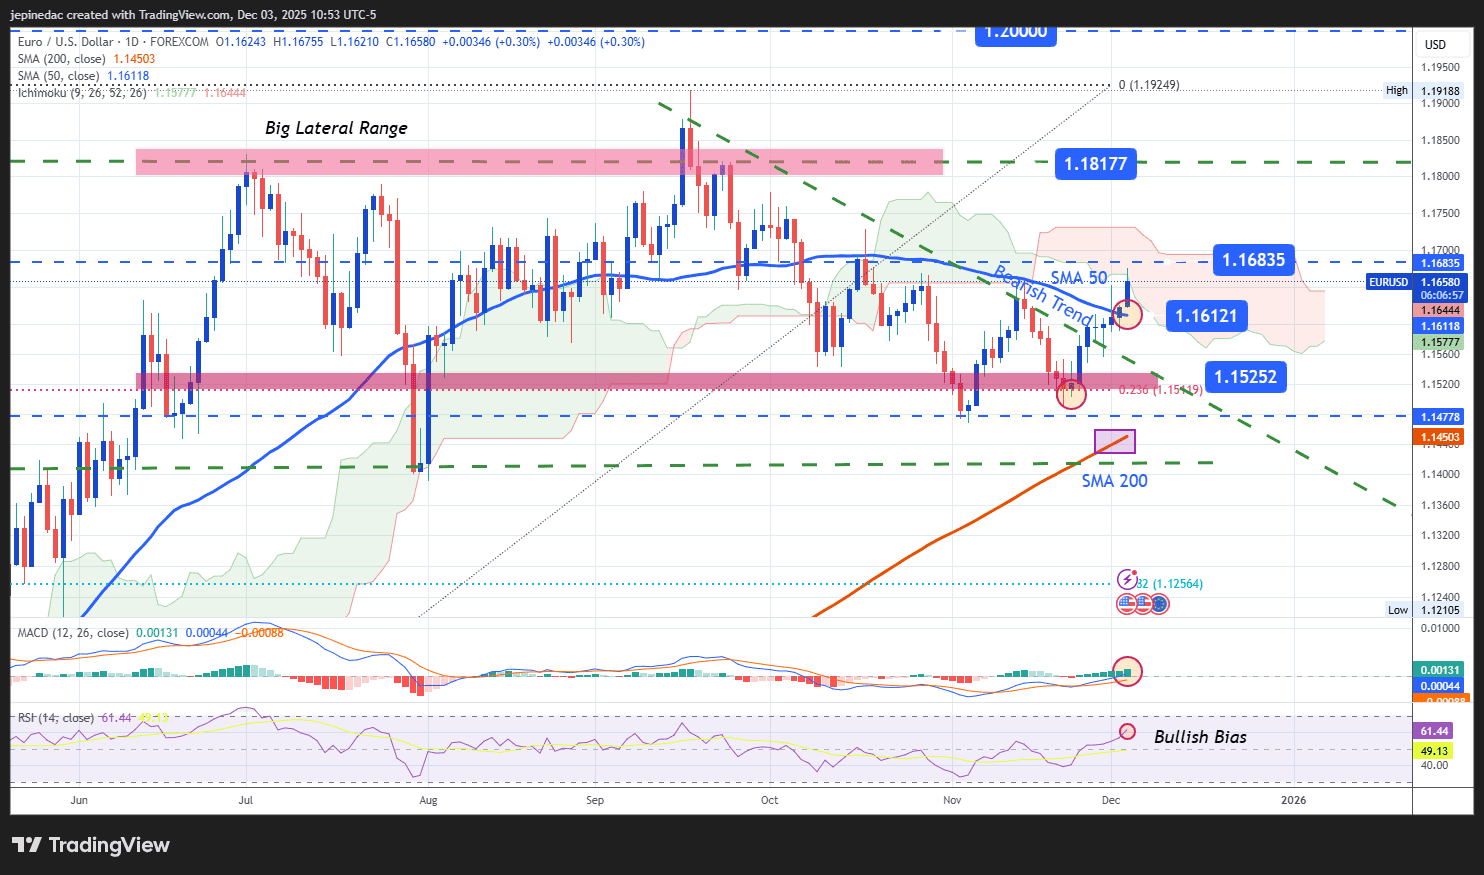Select the purple lightning economic event icon
Screen dimensions: 1484x875
(1128, 579)
